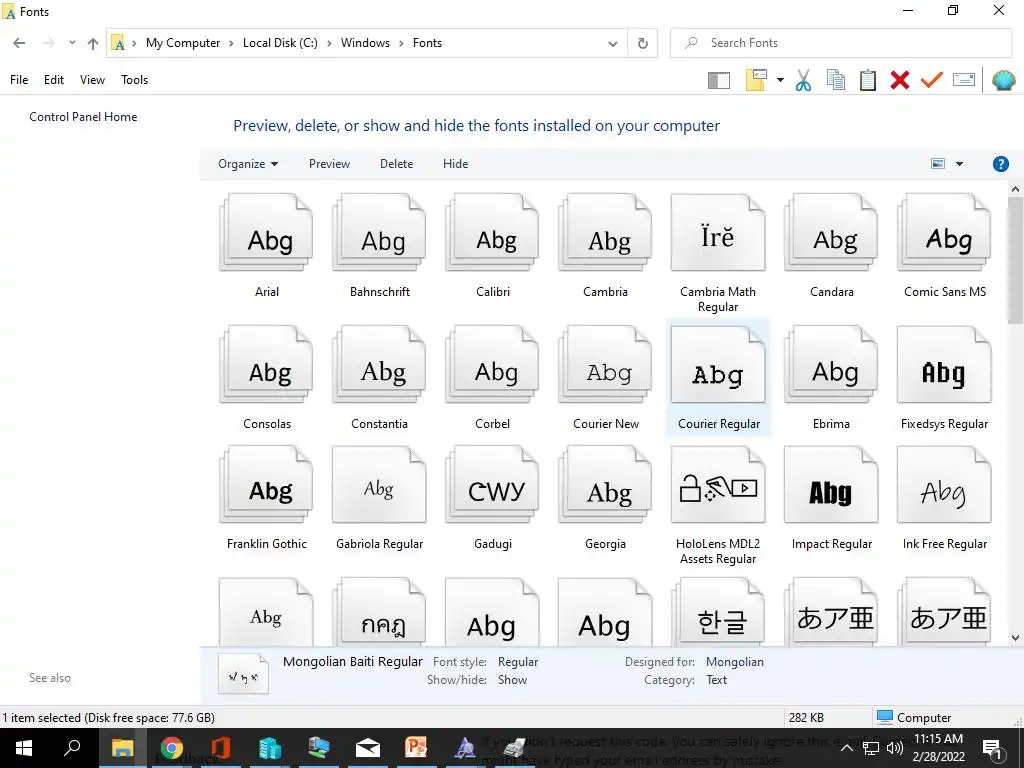Click the change view icon
Viewport: 1024px width, 768px height.
click(x=938, y=164)
